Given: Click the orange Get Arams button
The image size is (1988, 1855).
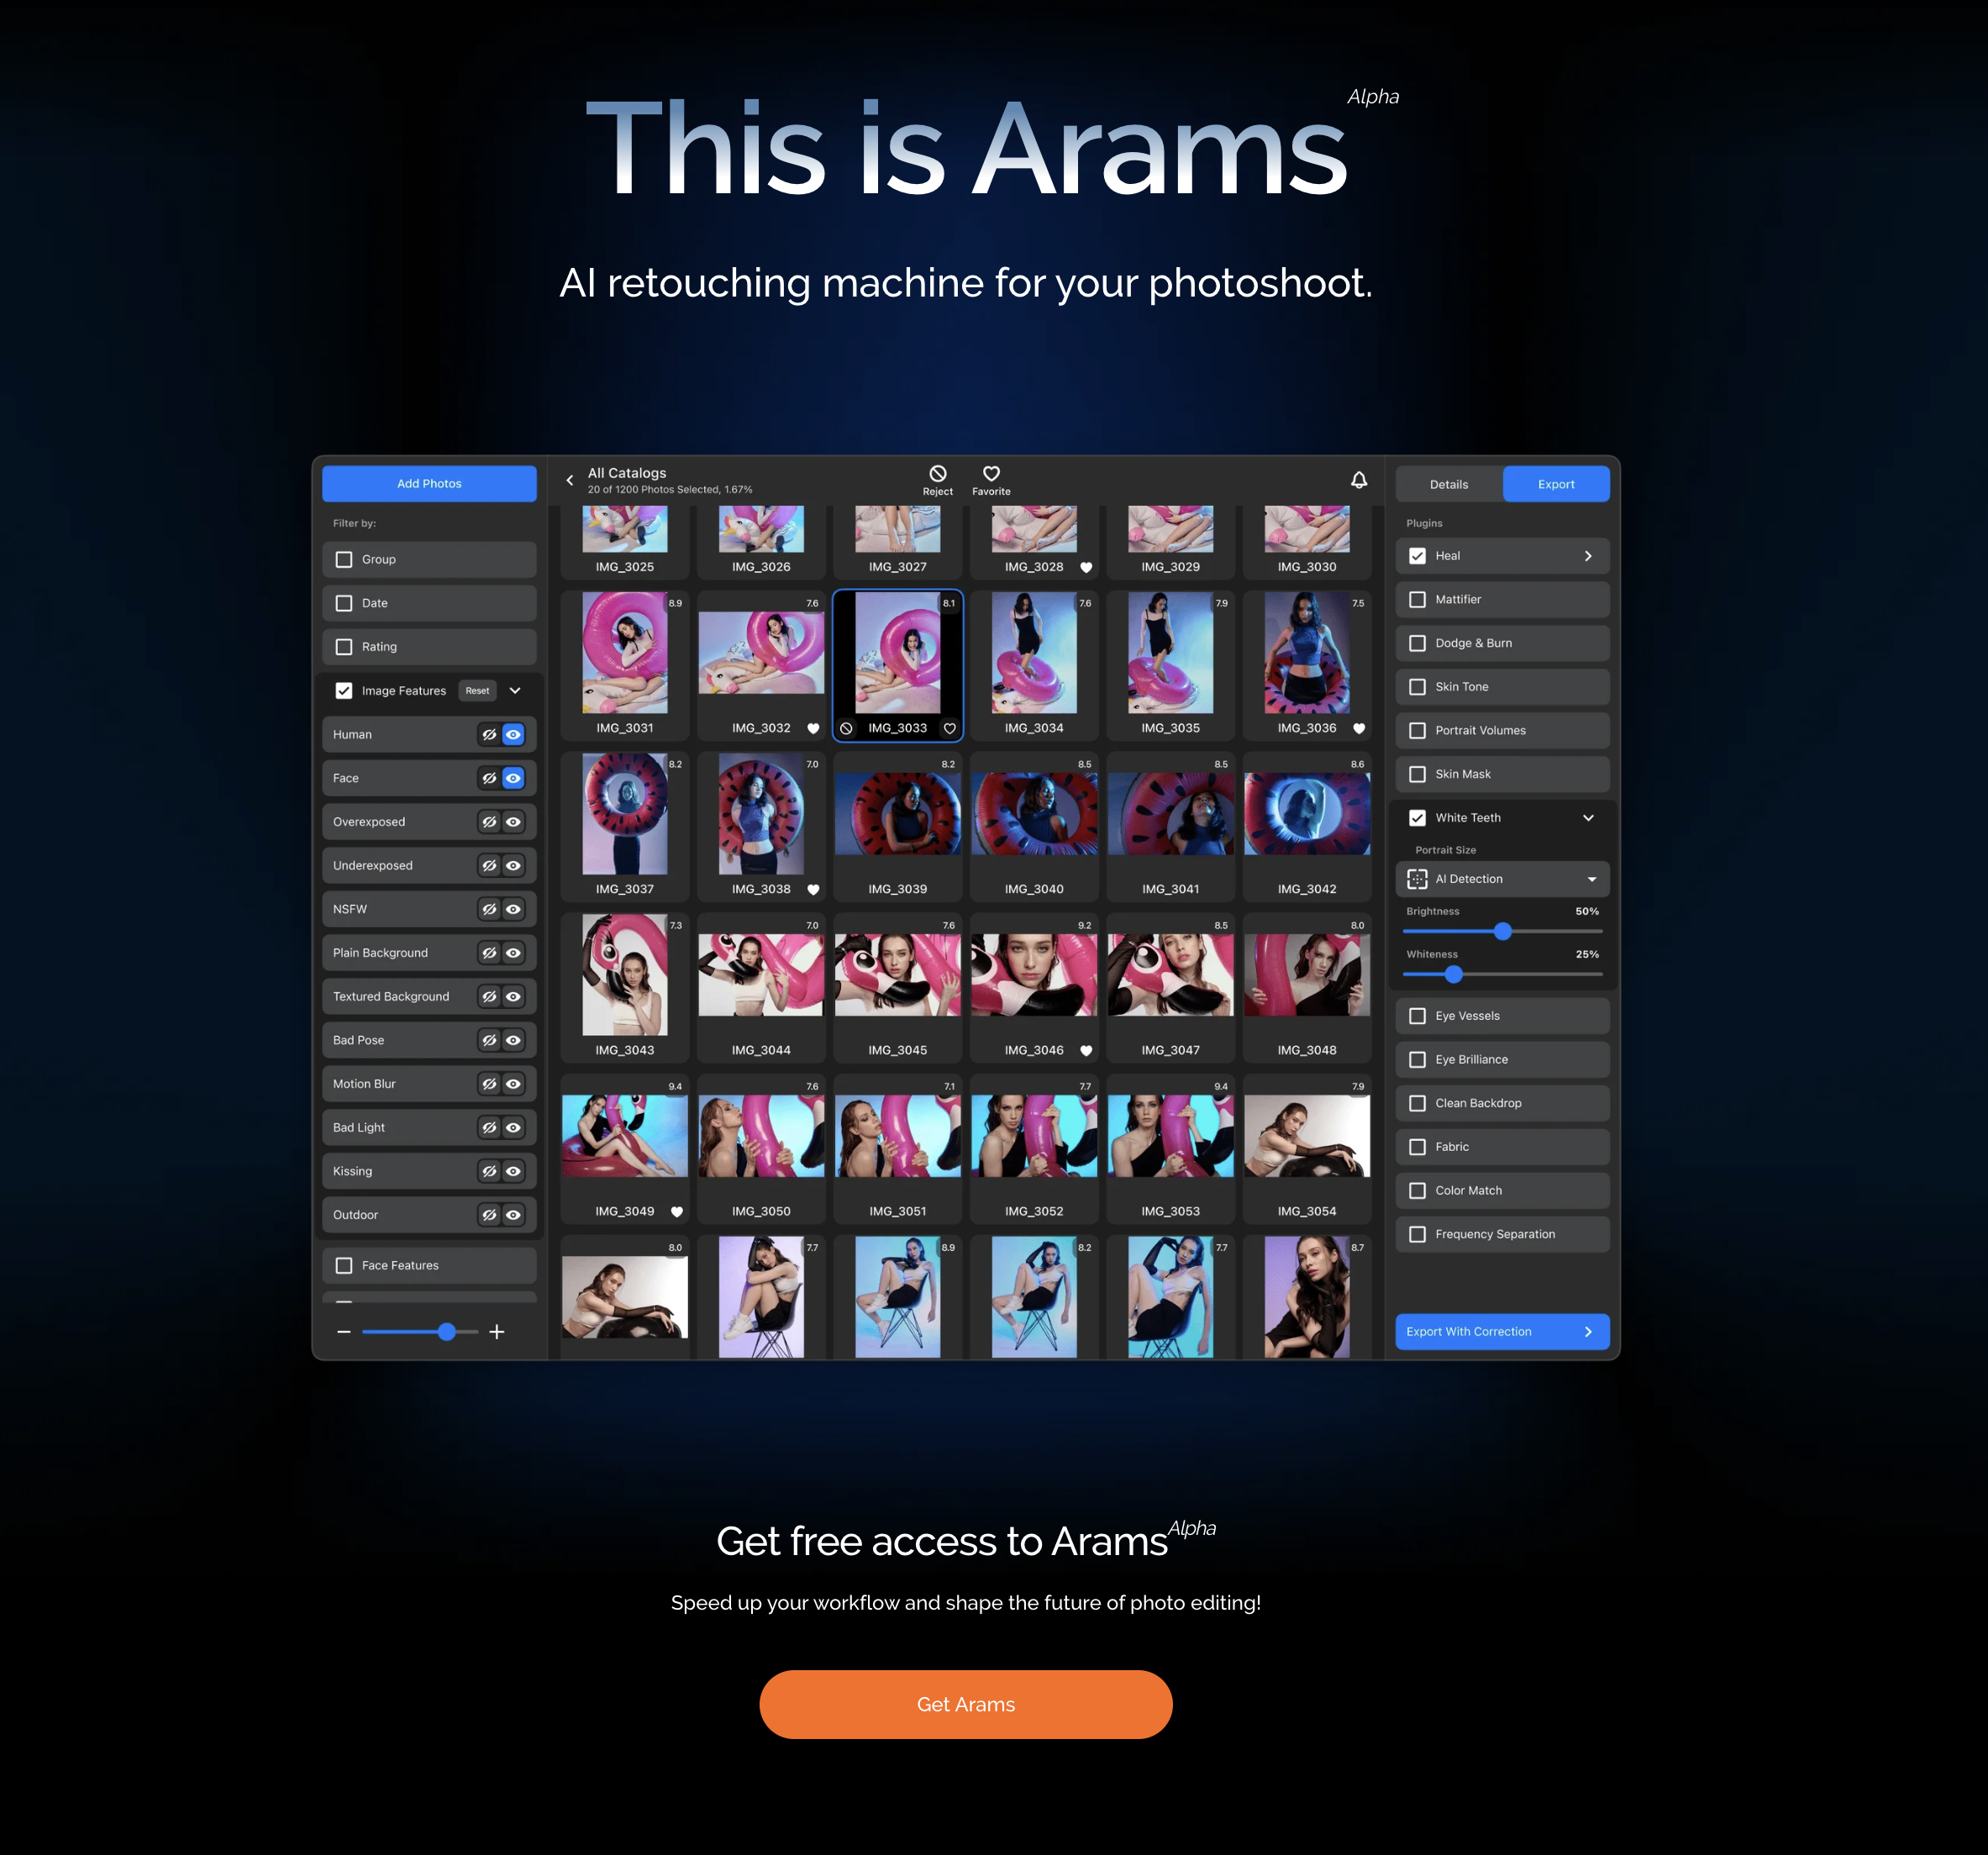Looking at the screenshot, I should tap(965, 1704).
